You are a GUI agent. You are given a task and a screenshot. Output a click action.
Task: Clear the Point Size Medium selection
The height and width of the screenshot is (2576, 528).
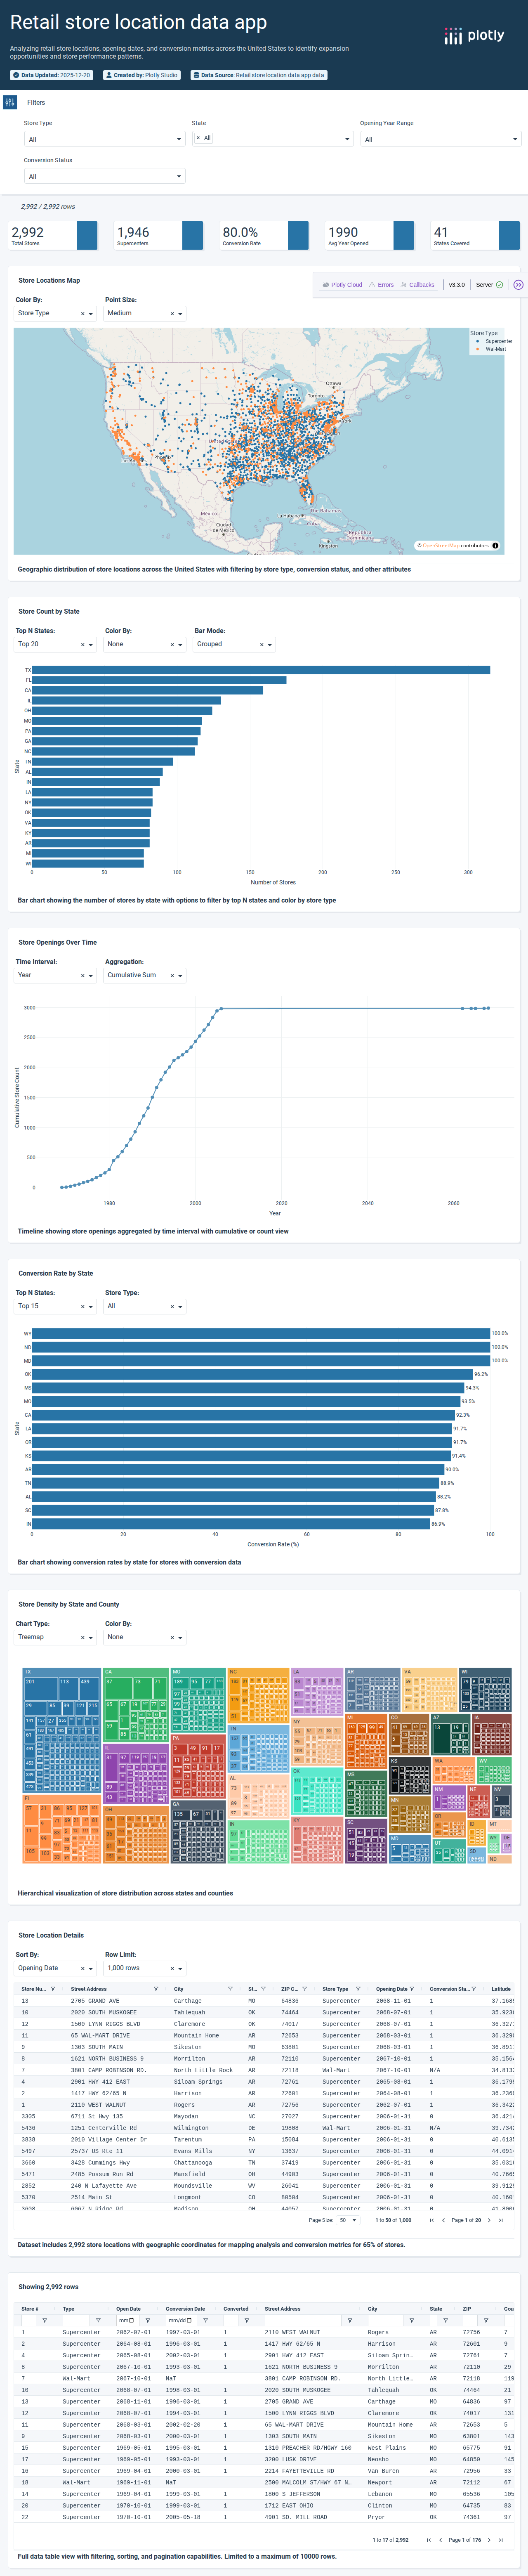tap(172, 314)
